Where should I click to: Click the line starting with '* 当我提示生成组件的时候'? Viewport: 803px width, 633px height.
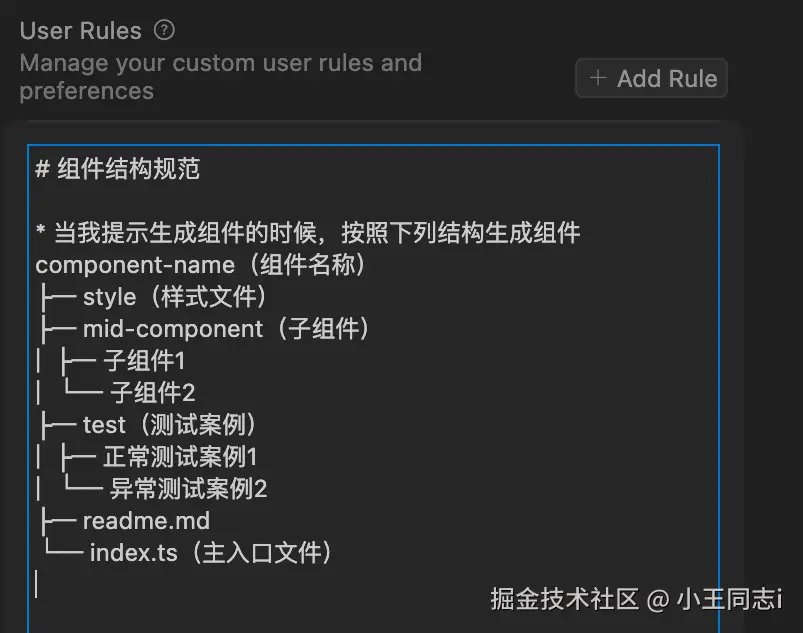[307, 233]
